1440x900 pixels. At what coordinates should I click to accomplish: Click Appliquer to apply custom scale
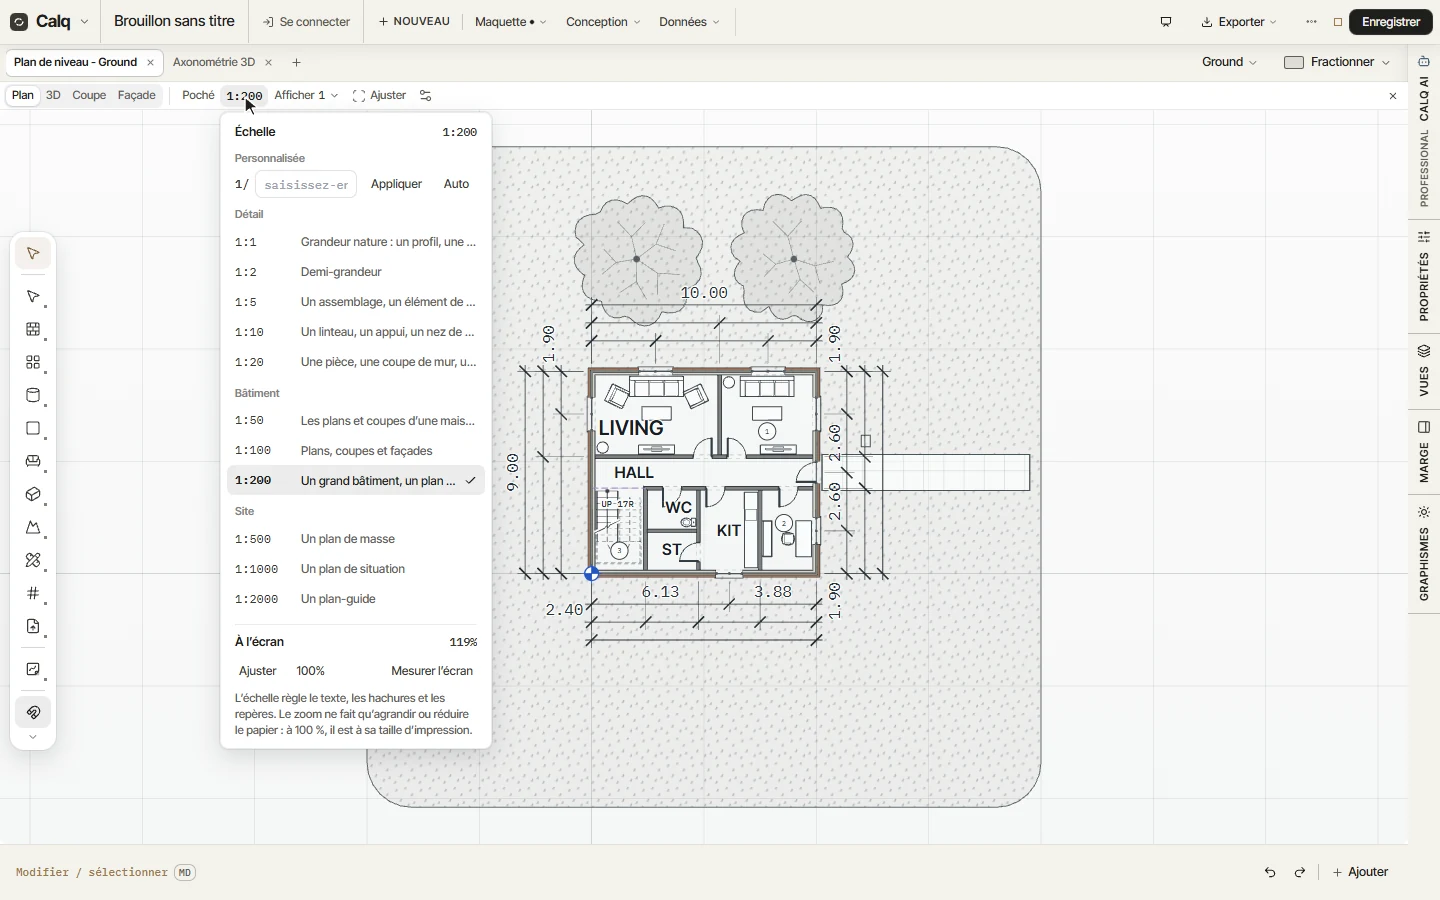[x=397, y=184]
